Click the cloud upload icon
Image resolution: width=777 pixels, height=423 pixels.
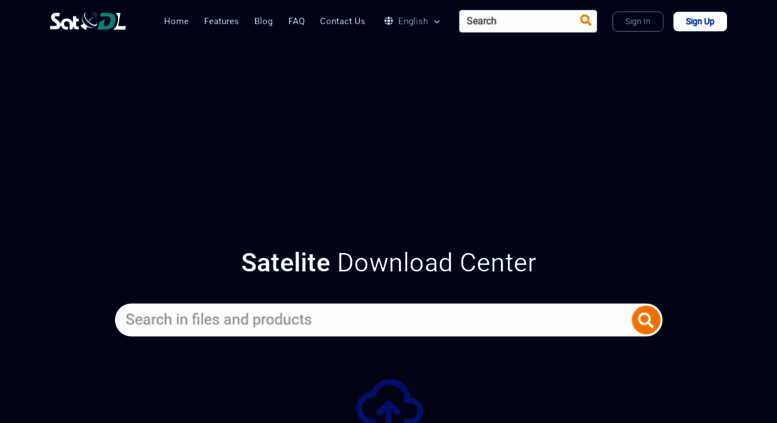(x=389, y=401)
